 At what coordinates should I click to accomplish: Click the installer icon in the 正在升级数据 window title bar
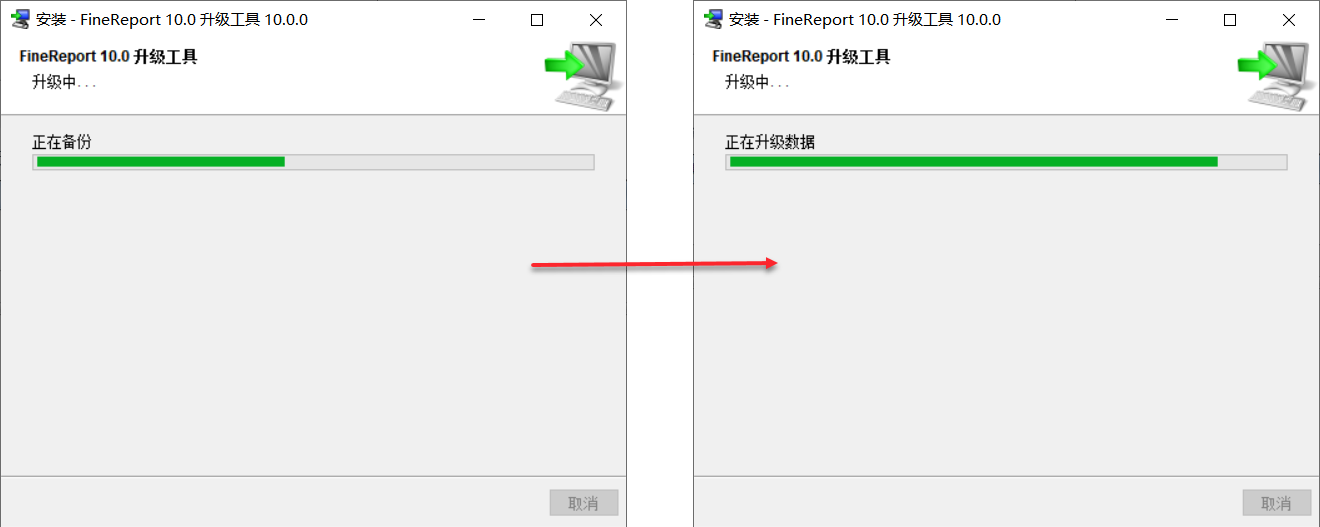coord(713,19)
